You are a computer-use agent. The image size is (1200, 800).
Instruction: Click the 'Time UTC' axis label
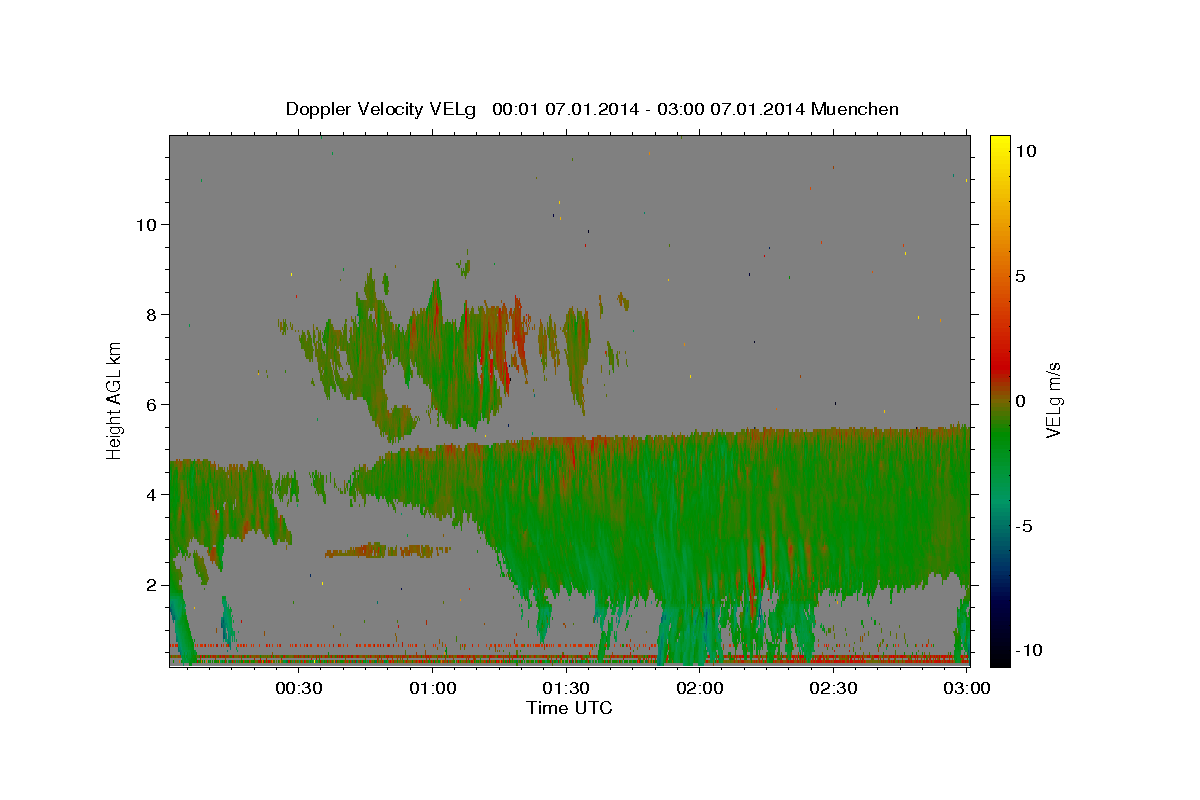click(569, 708)
